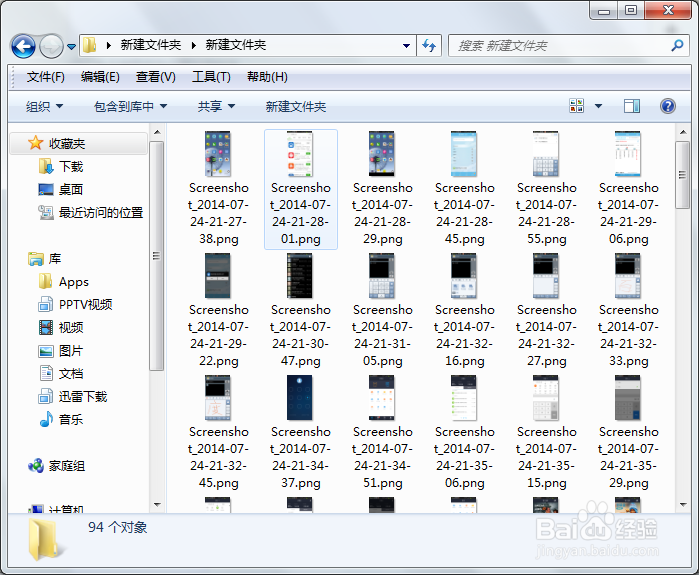Image resolution: width=699 pixels, height=575 pixels.
Task: Click the folder icon in address bar
Action: 90,45
